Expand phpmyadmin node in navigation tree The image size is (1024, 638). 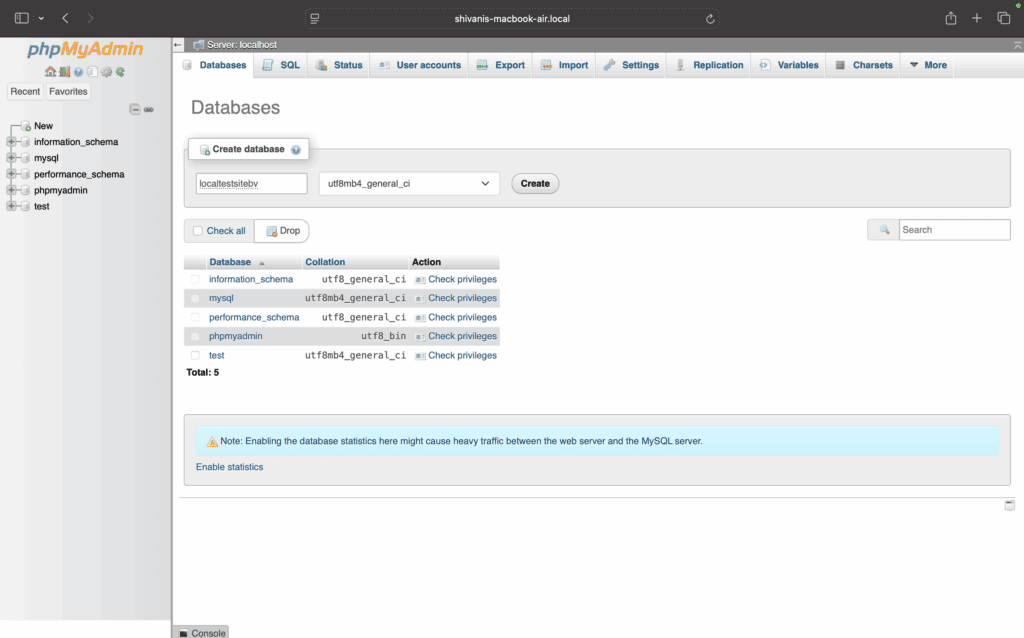tap(11, 190)
